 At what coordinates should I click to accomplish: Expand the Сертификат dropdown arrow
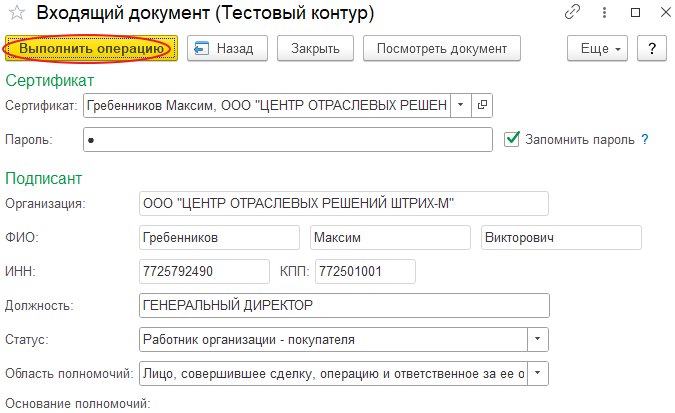pyautogui.click(x=461, y=105)
